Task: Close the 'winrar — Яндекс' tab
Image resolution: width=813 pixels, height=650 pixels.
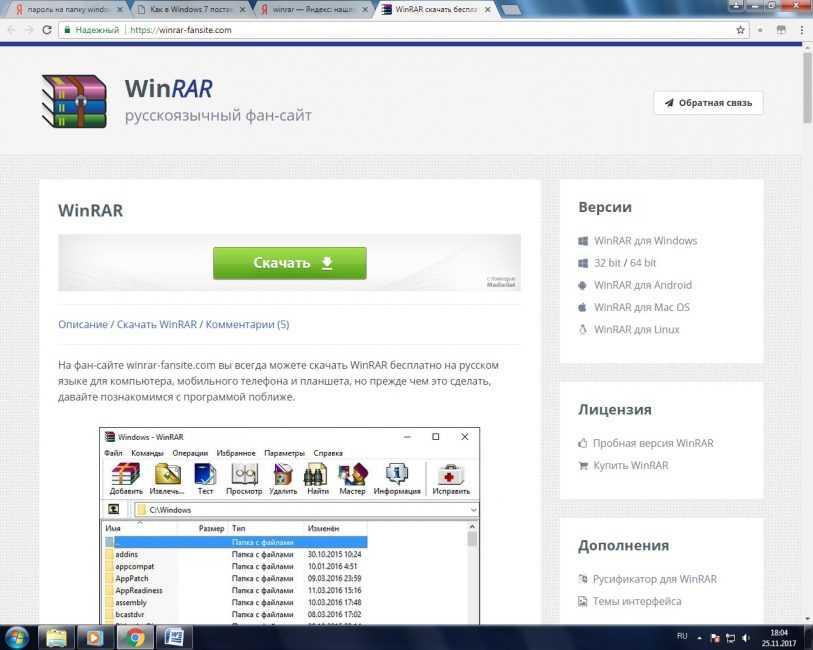Action: 366,9
